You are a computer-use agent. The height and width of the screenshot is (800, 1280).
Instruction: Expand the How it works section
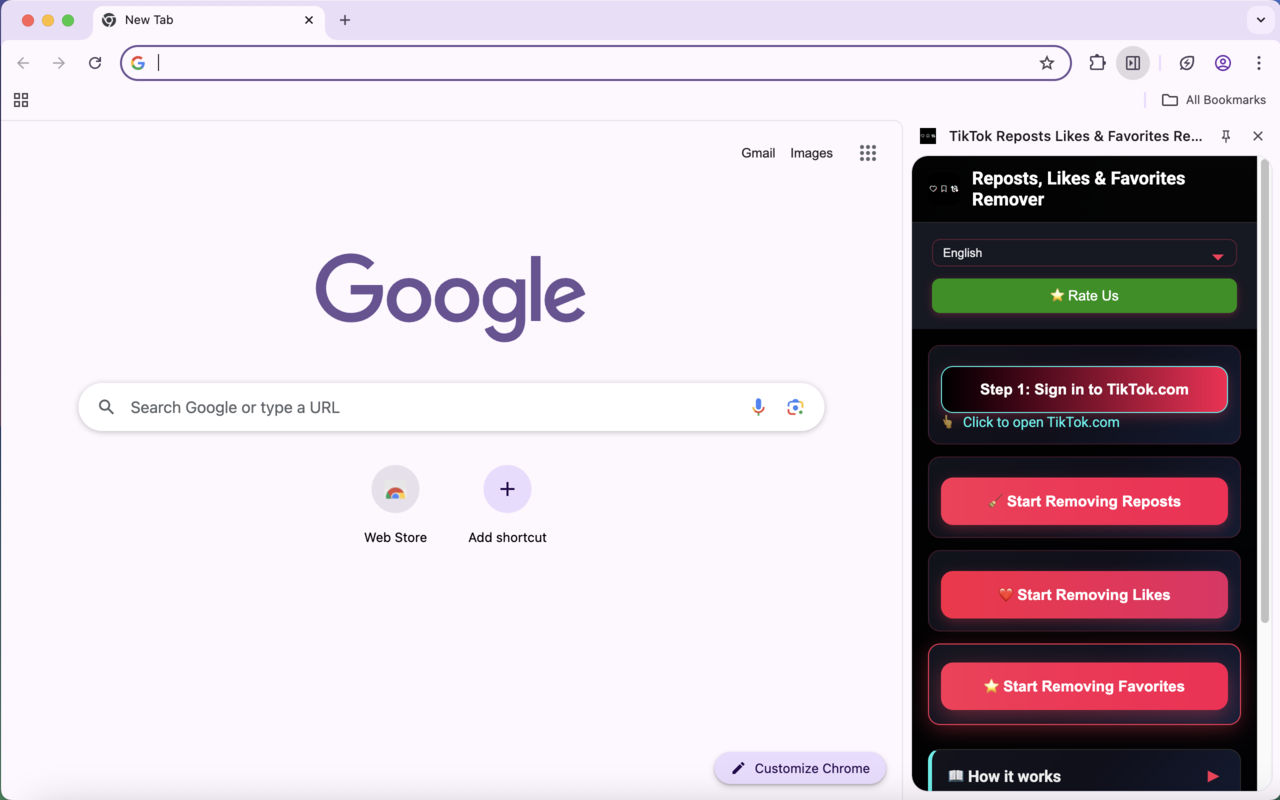[x=1084, y=776]
